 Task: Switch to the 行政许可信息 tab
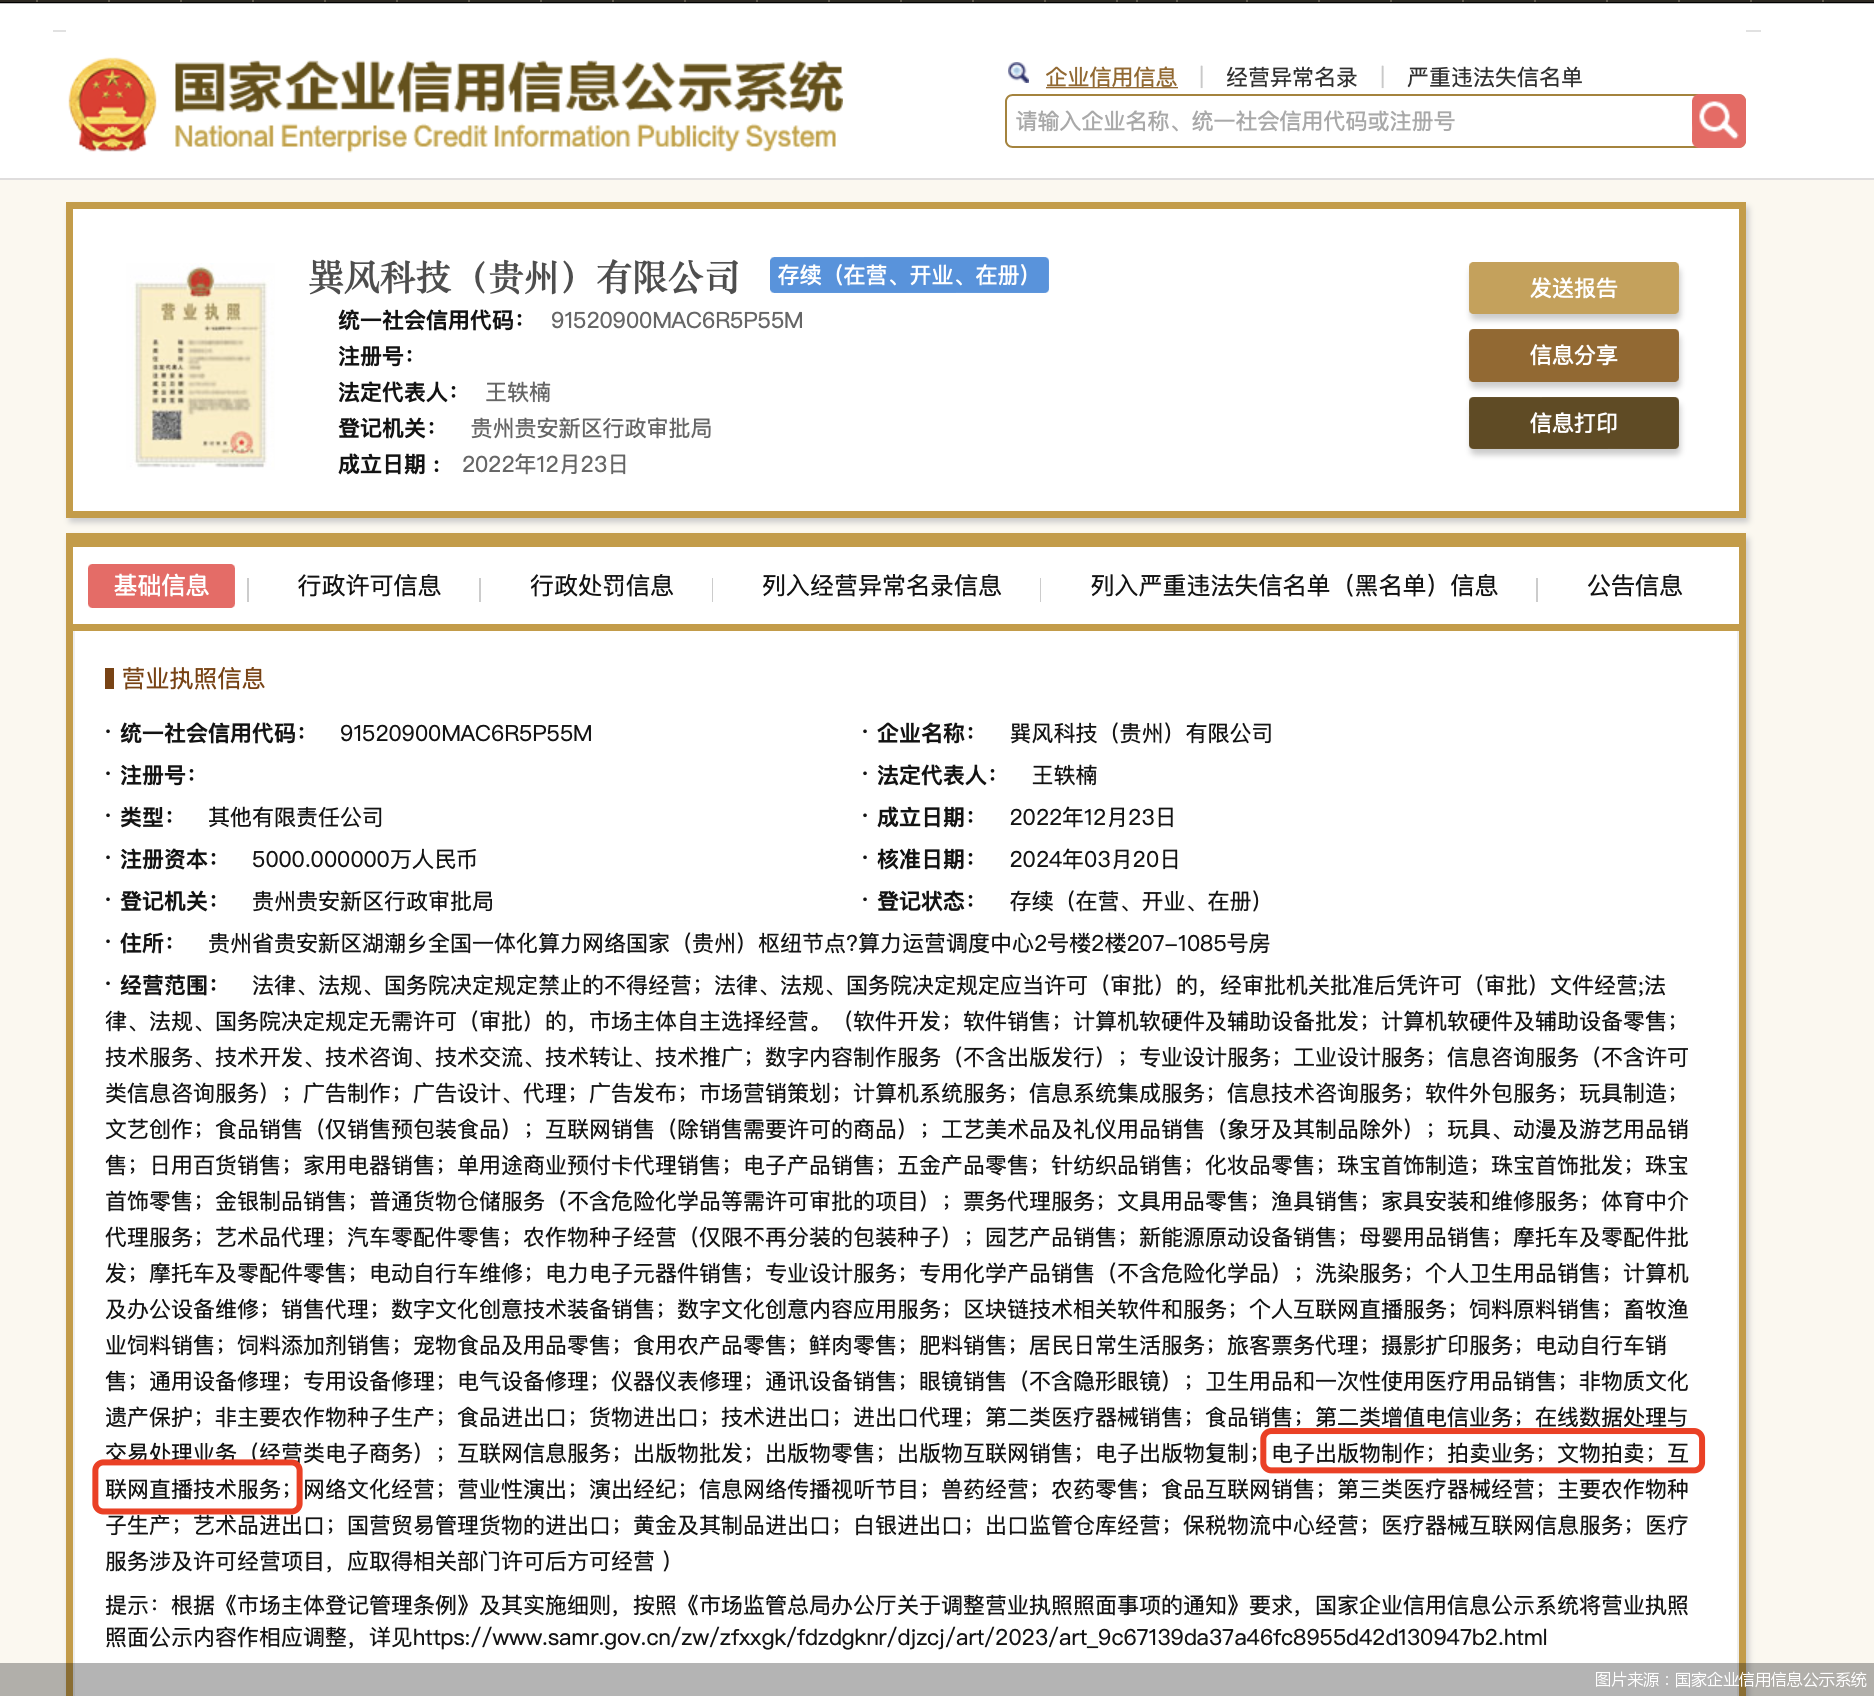pos(370,586)
